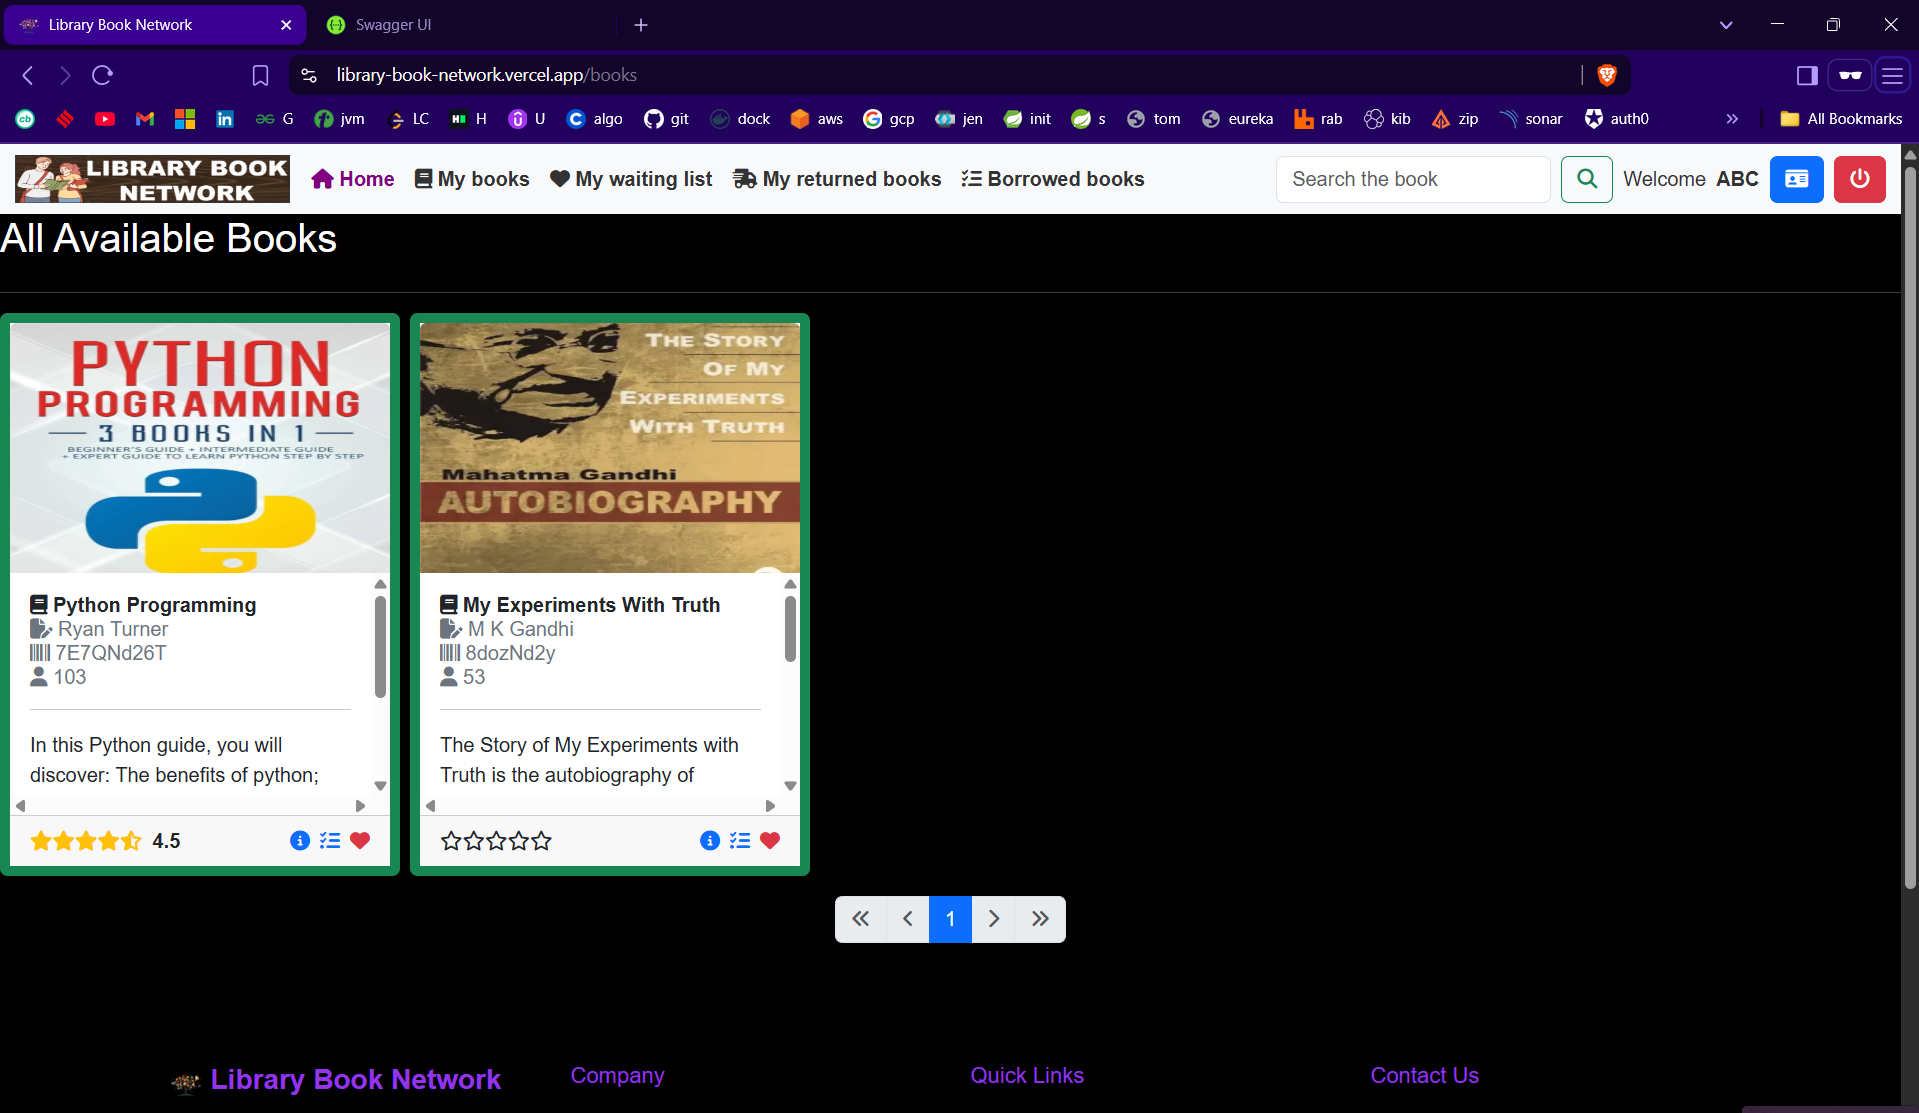Show more bookmarks overflow chevron
Image resolution: width=1919 pixels, height=1113 pixels.
1732,119
